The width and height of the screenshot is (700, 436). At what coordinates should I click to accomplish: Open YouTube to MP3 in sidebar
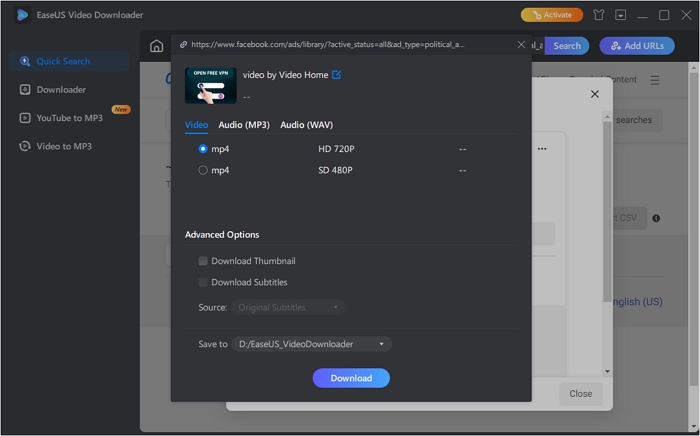69,118
